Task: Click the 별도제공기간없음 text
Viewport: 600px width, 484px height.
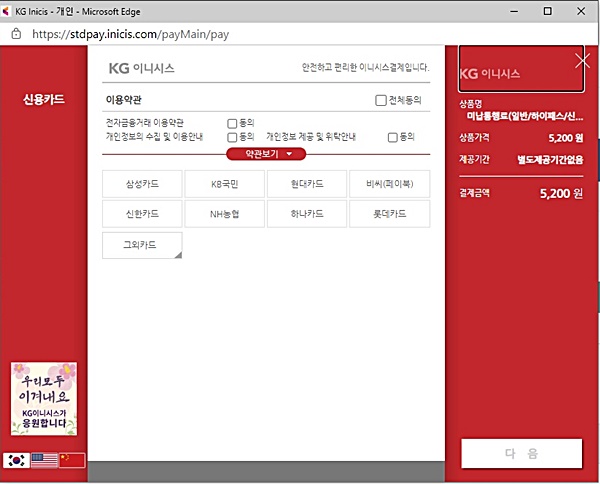Action: pos(550,160)
